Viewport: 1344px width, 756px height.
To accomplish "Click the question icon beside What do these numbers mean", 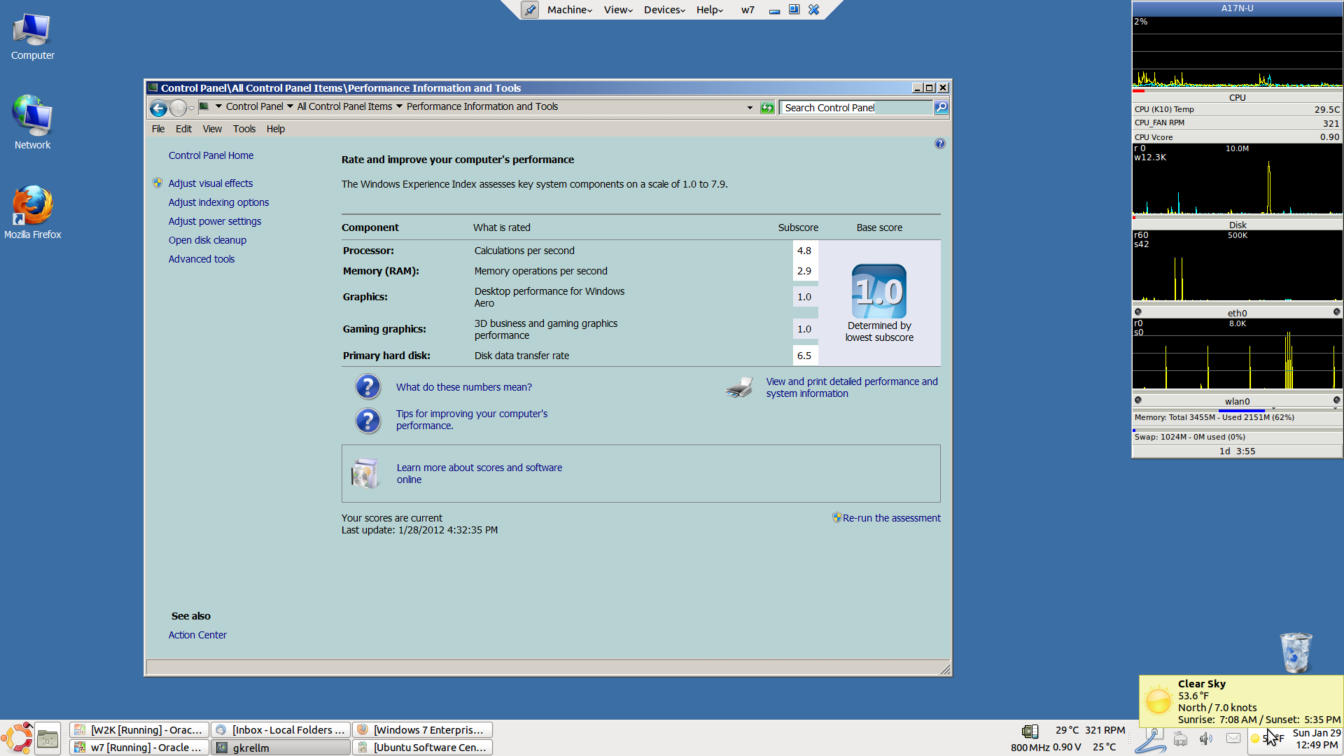I will click(x=368, y=387).
